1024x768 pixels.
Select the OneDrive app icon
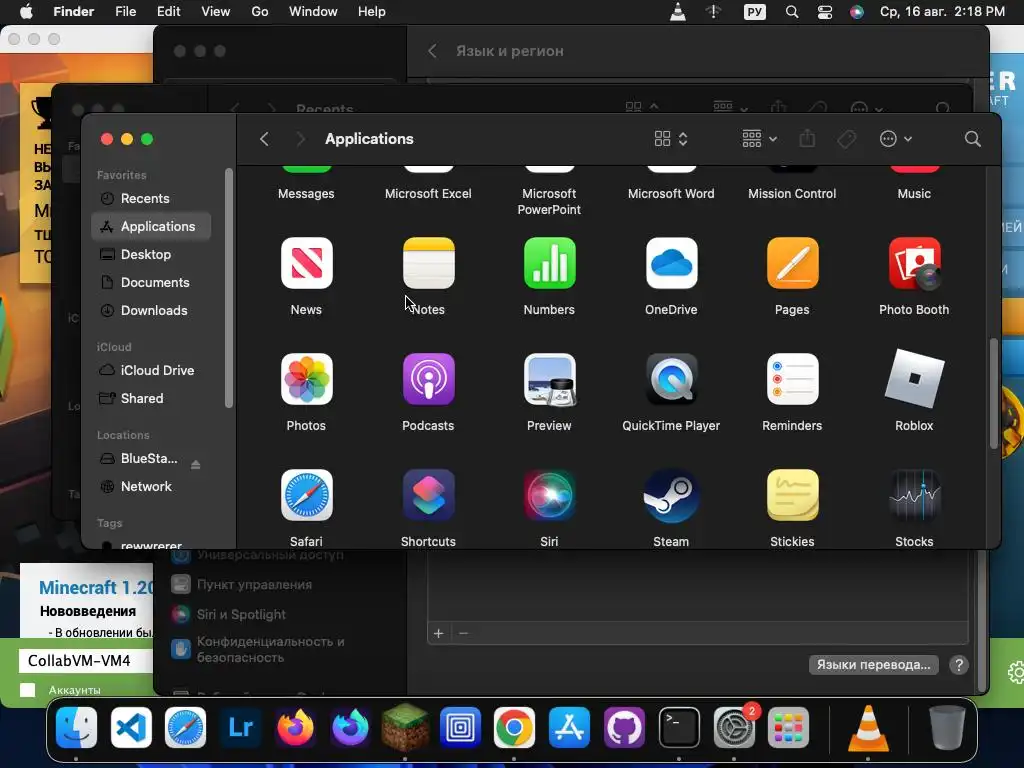(x=671, y=263)
